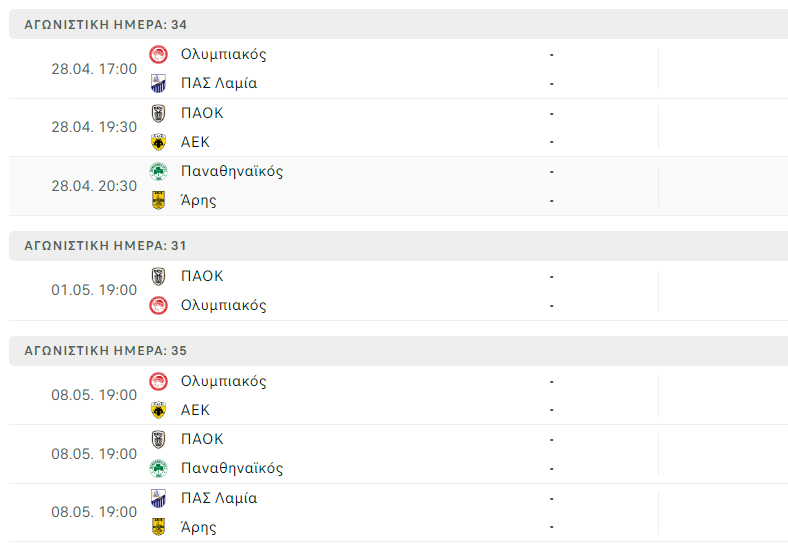Viewport: 788px width, 544px height.
Task: Select Άρης team name in 08.05 match
Action: coord(199,527)
